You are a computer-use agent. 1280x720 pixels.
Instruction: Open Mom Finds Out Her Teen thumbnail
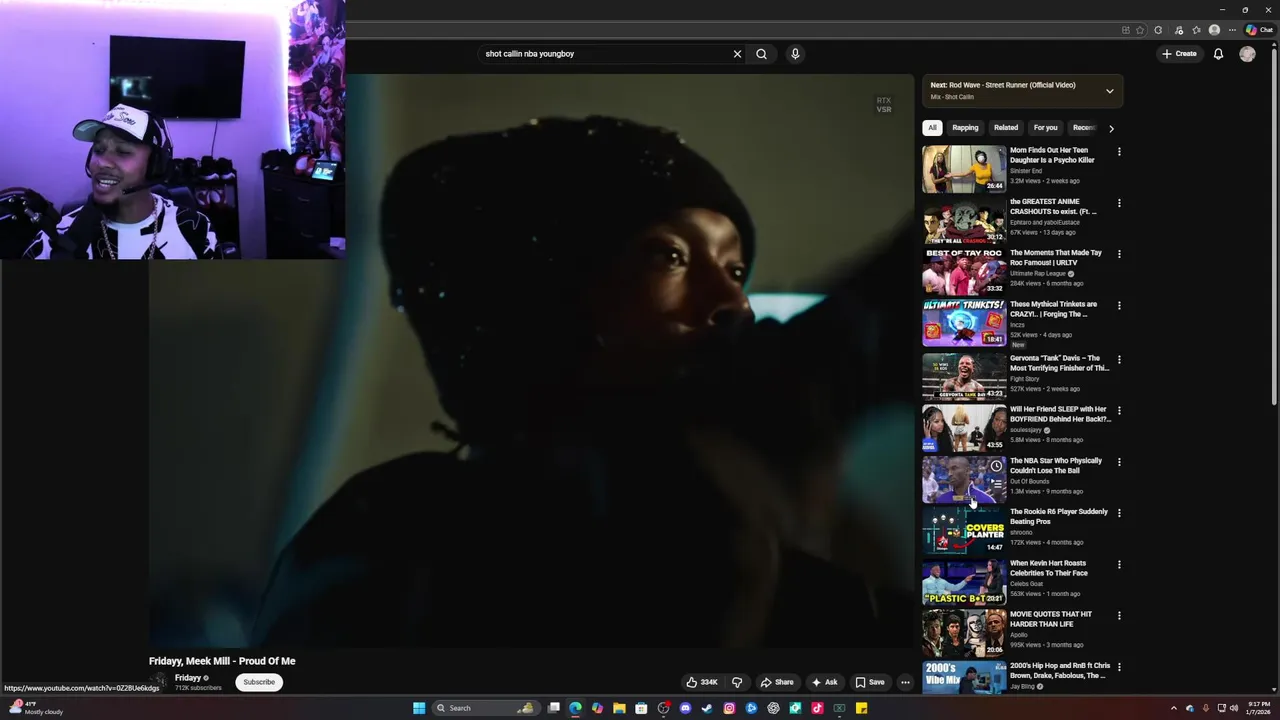pos(964,169)
